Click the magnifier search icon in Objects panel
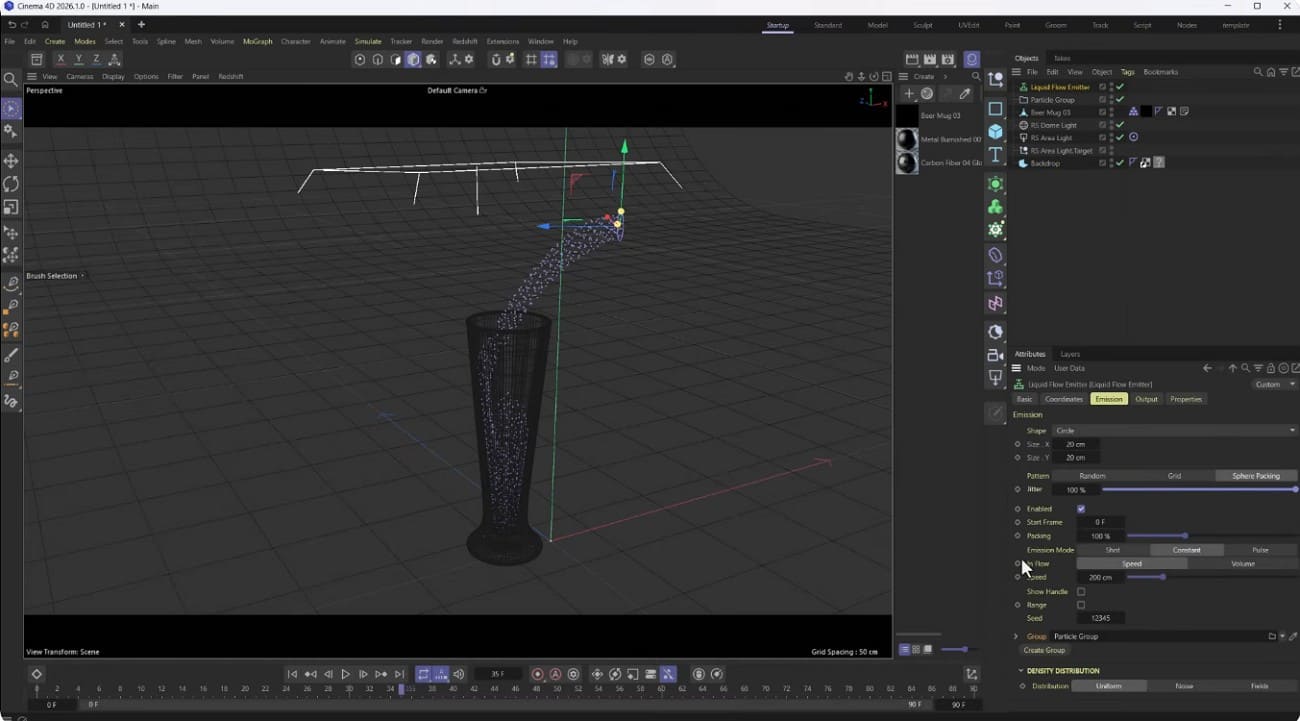1300x721 pixels. pyautogui.click(x=1257, y=71)
